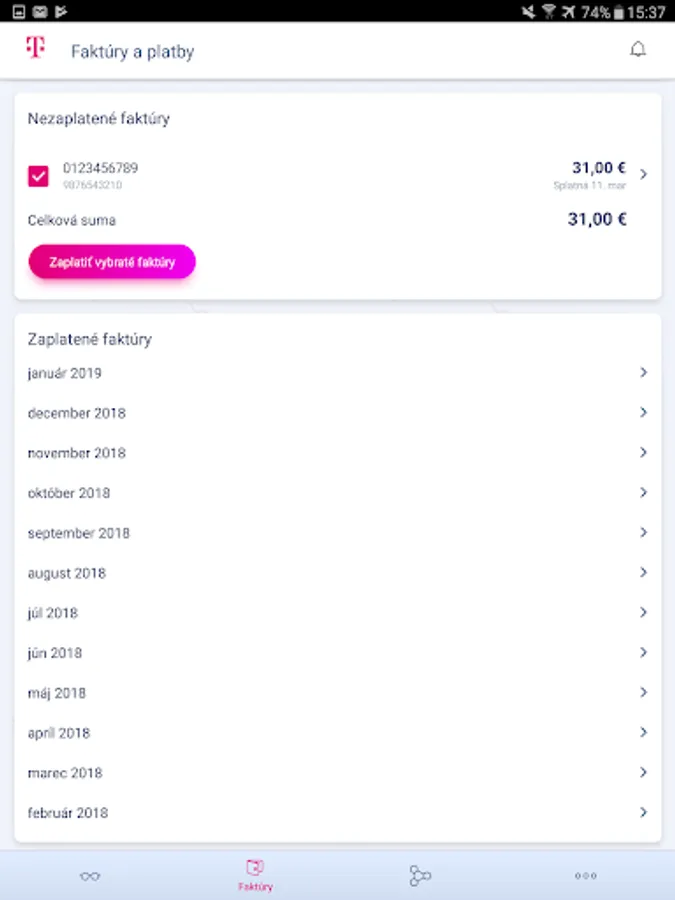Open the glasses overview tab icon

pyautogui.click(x=90, y=876)
